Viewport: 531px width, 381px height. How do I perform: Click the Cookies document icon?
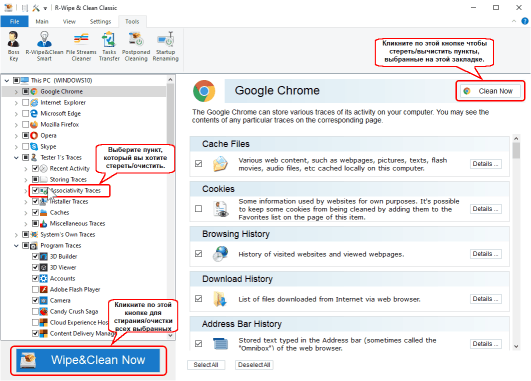220,209
